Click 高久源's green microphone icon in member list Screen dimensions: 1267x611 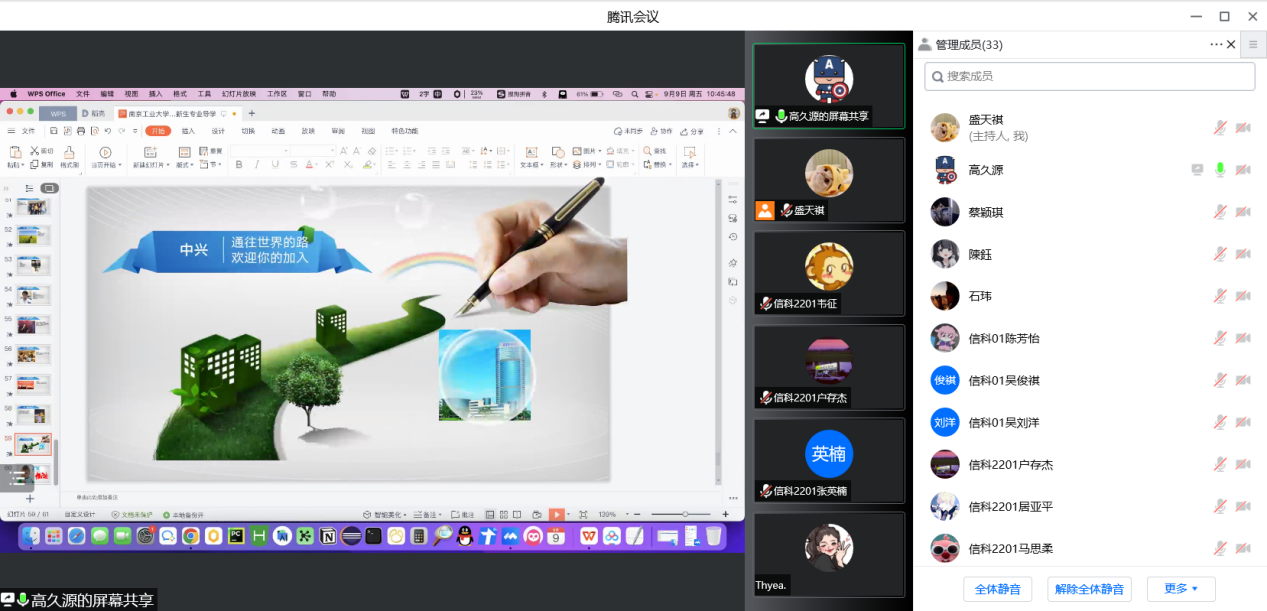(1220, 170)
